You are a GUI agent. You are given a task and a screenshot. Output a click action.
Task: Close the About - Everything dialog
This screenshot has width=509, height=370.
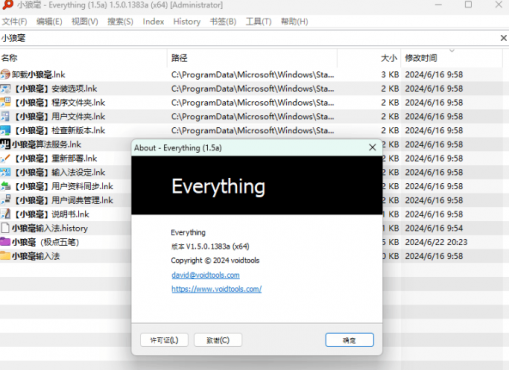372,147
